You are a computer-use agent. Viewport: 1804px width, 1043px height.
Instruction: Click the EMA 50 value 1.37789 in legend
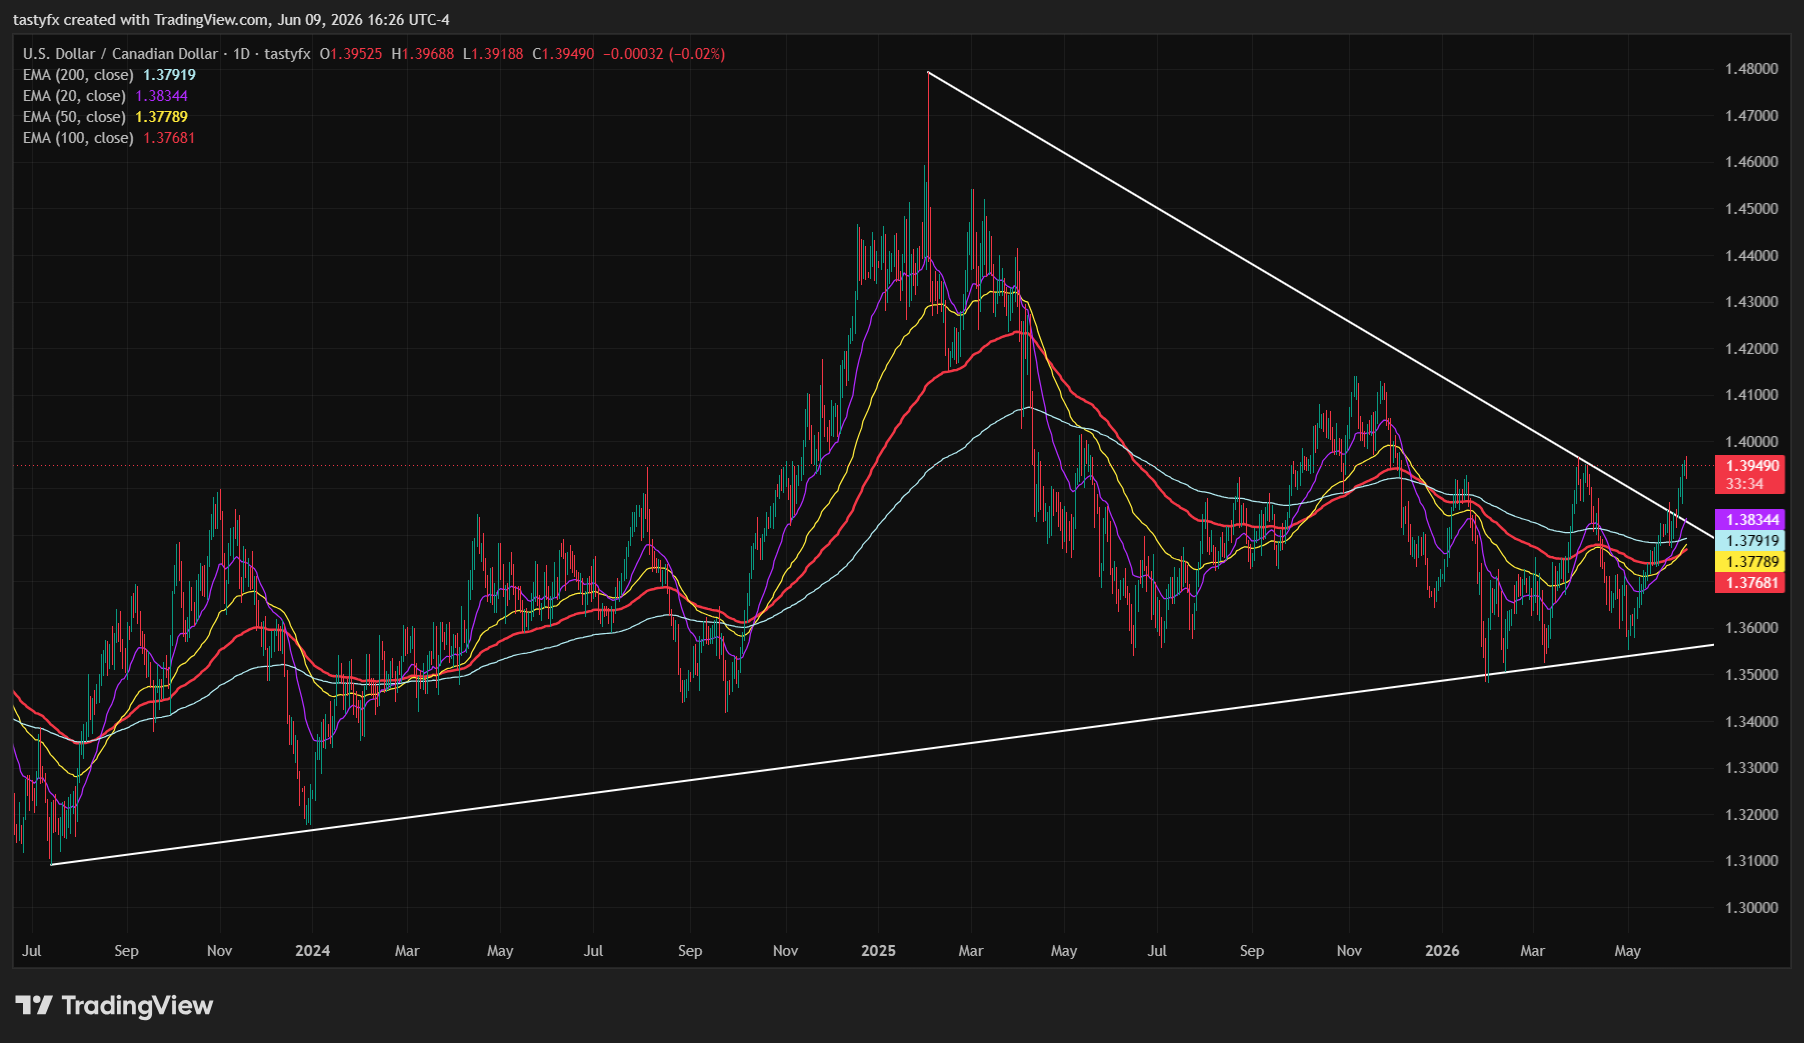[161, 117]
